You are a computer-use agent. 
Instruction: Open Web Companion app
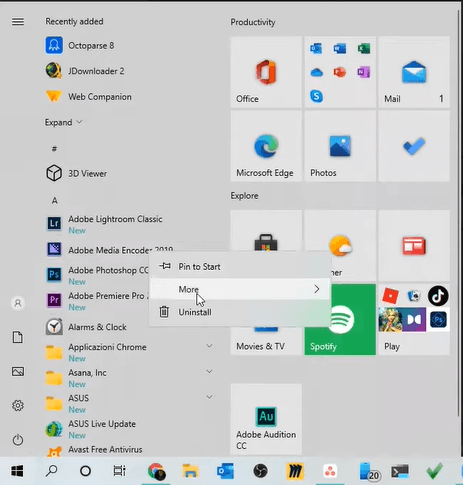click(x=89, y=97)
